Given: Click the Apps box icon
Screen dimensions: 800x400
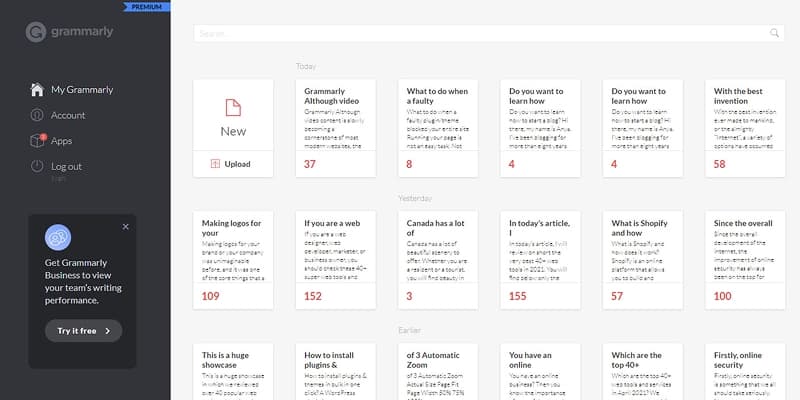Looking at the screenshot, I should 38,140.
